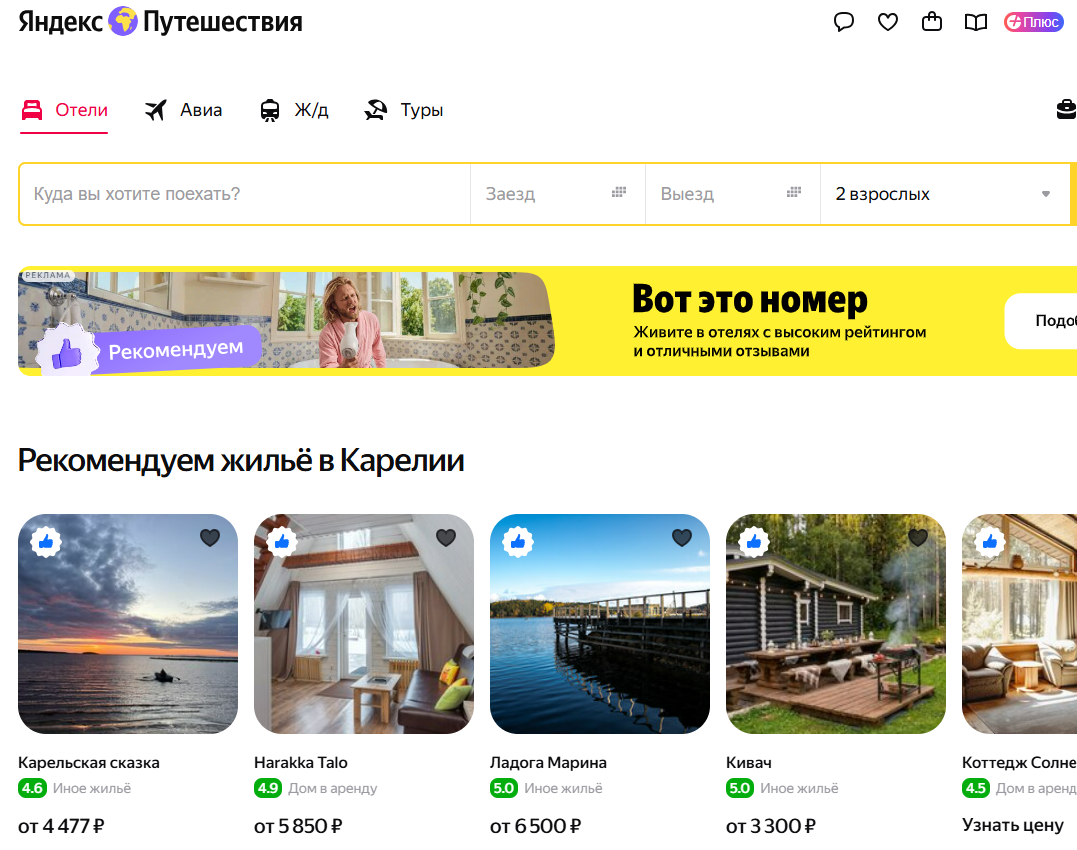Click price от 4 477 ₽
1077x850 pixels.
(x=61, y=826)
